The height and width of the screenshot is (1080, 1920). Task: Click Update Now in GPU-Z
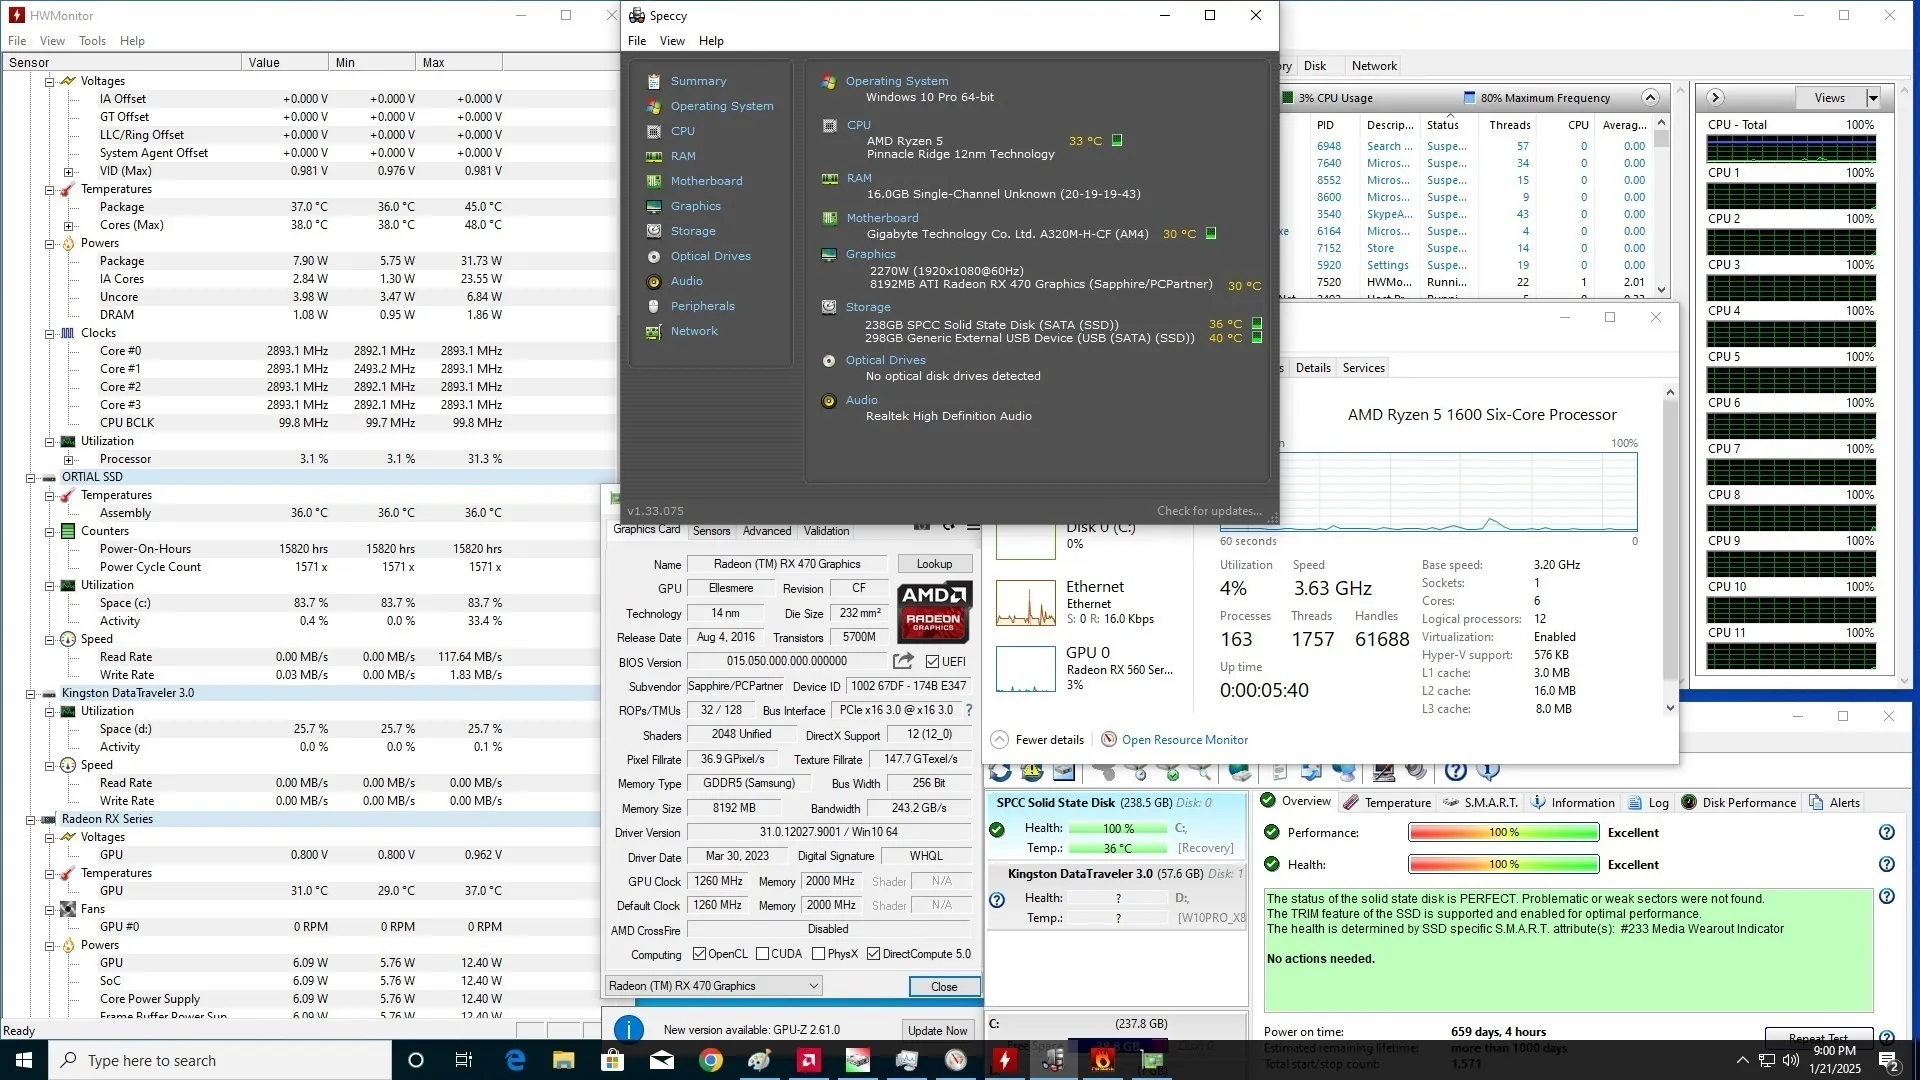pos(937,1030)
